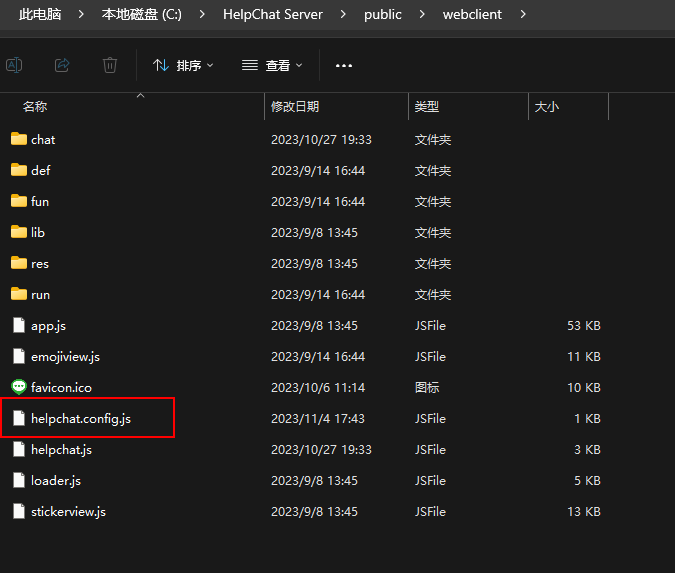
Task: Click date 2023/11/4 17:43
Action: [x=318, y=418]
